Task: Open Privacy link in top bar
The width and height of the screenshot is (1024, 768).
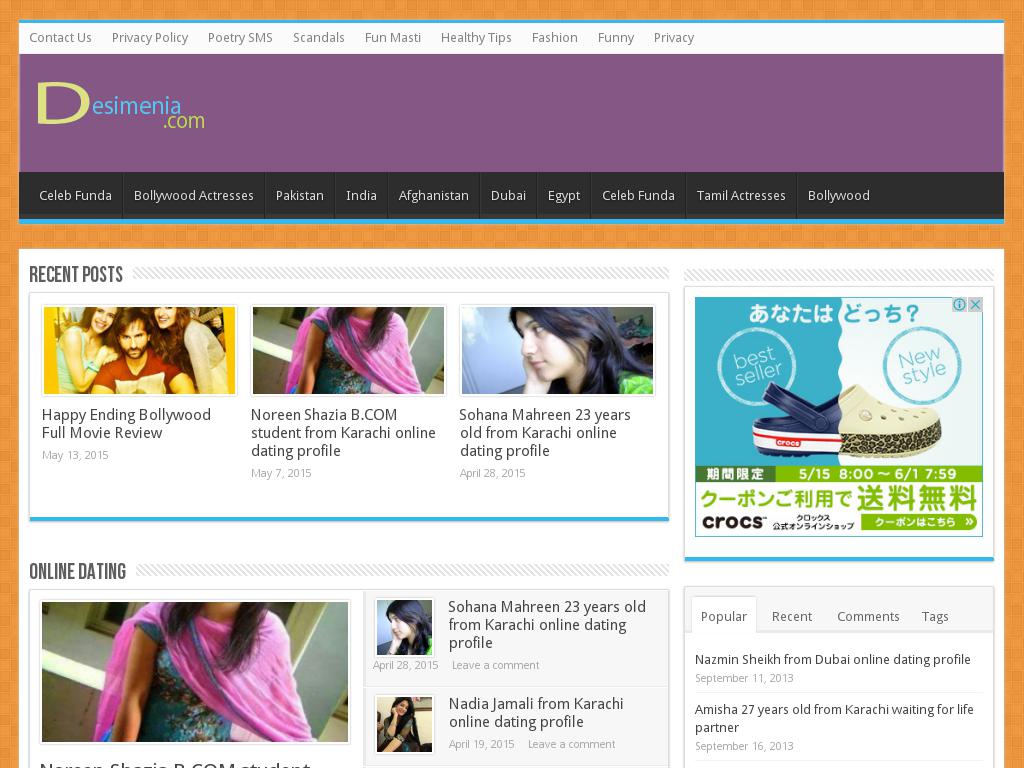Action: (674, 38)
